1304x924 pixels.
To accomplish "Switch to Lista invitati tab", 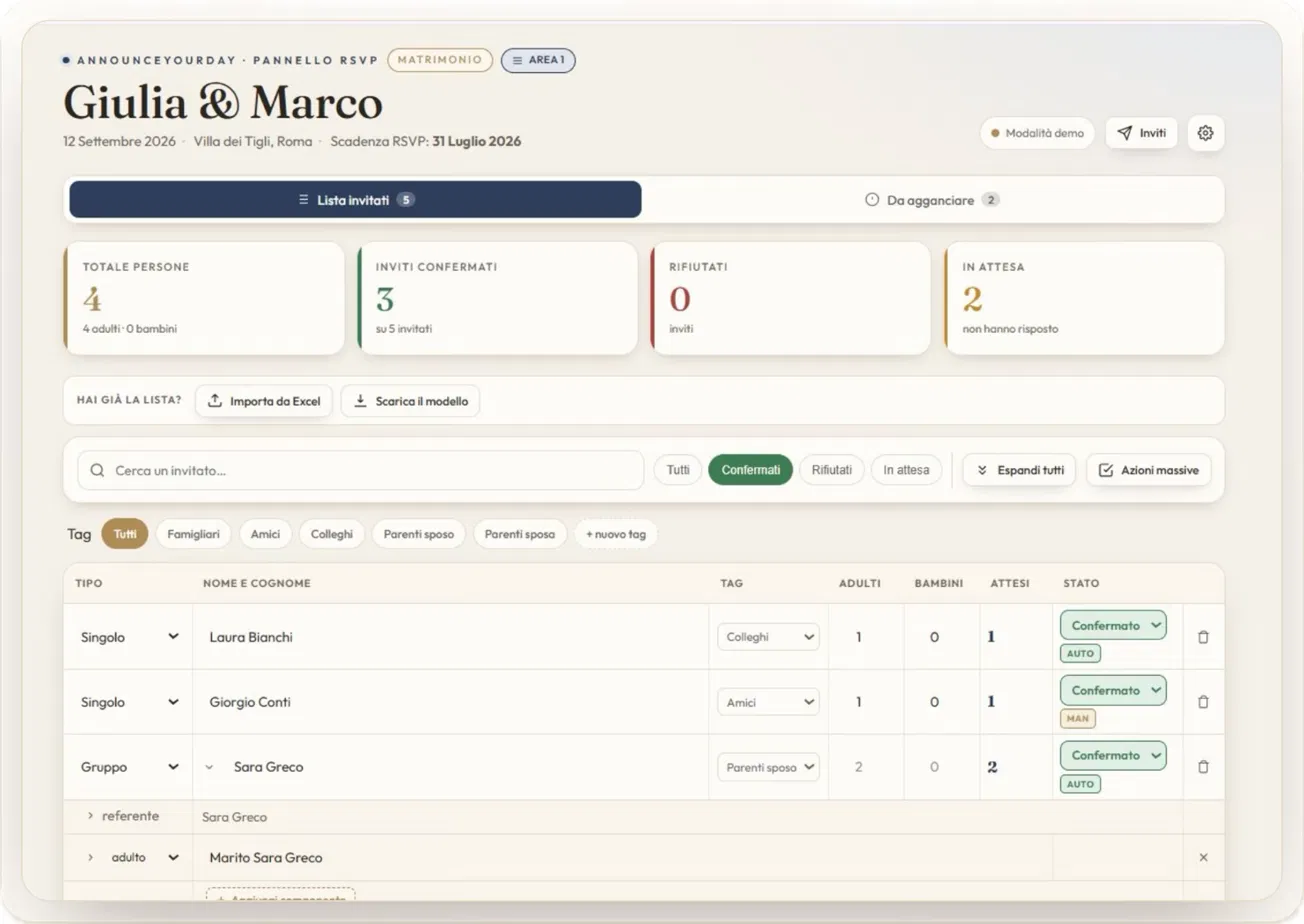I will tap(355, 200).
